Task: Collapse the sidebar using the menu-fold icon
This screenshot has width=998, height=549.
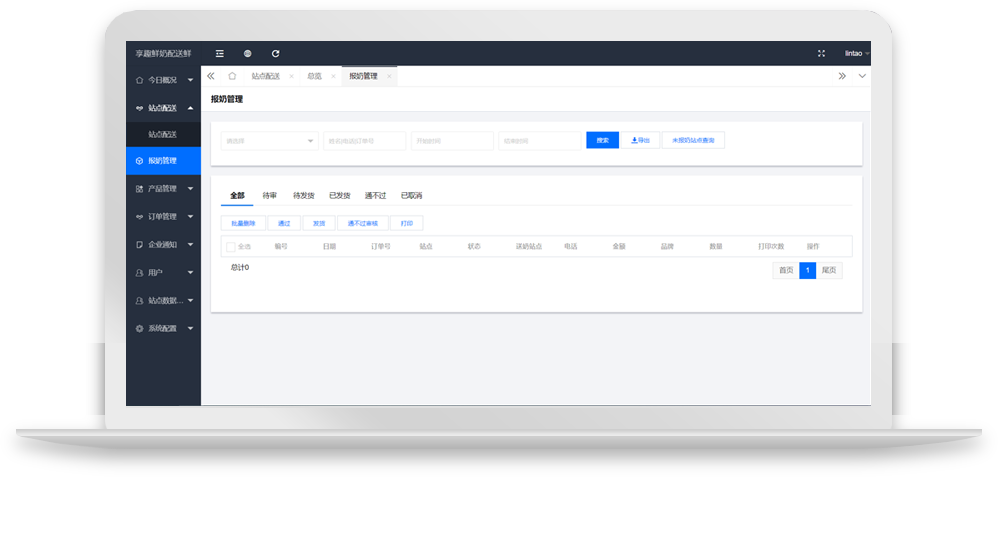Action: point(219,53)
